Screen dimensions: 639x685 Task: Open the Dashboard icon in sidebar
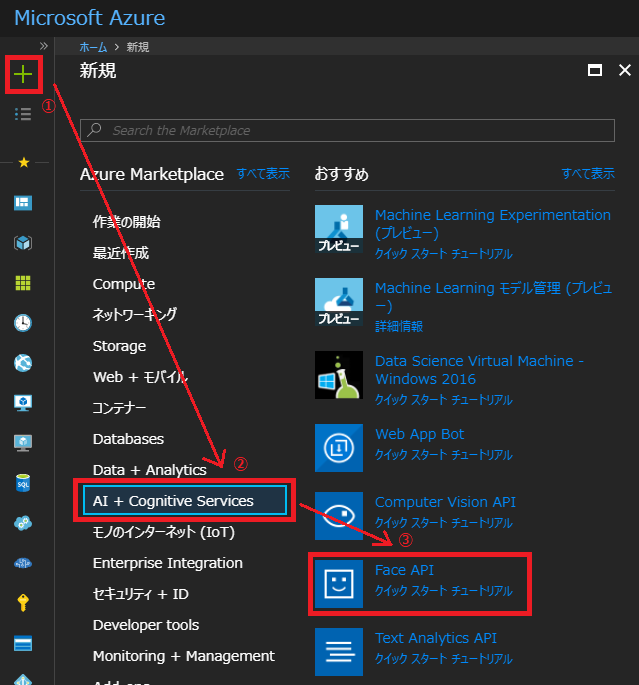point(23,203)
